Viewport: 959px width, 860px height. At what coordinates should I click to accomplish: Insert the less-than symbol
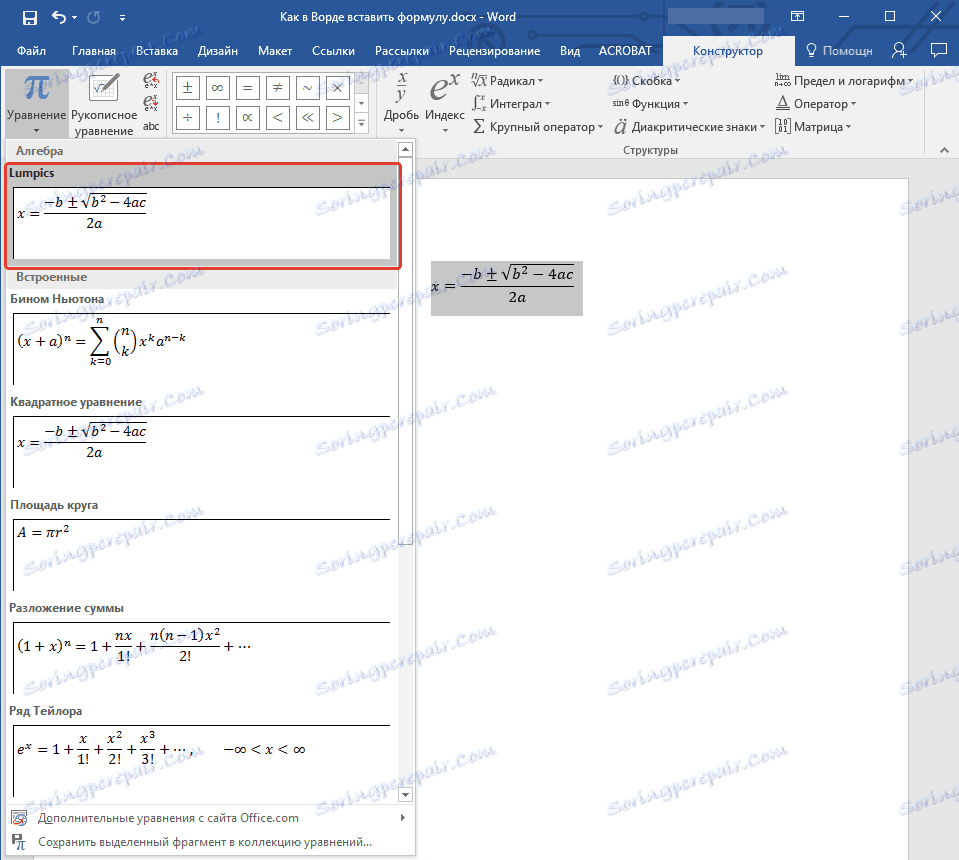[278, 117]
